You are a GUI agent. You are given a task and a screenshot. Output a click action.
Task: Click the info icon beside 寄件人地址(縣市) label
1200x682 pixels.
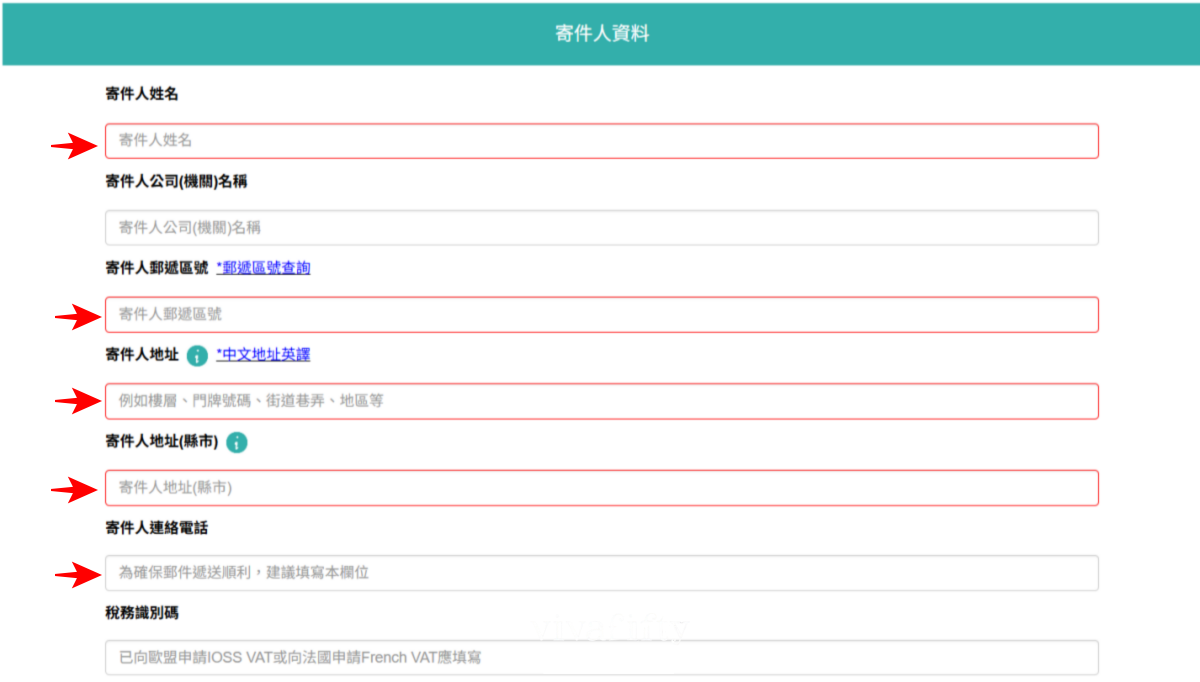(x=237, y=442)
